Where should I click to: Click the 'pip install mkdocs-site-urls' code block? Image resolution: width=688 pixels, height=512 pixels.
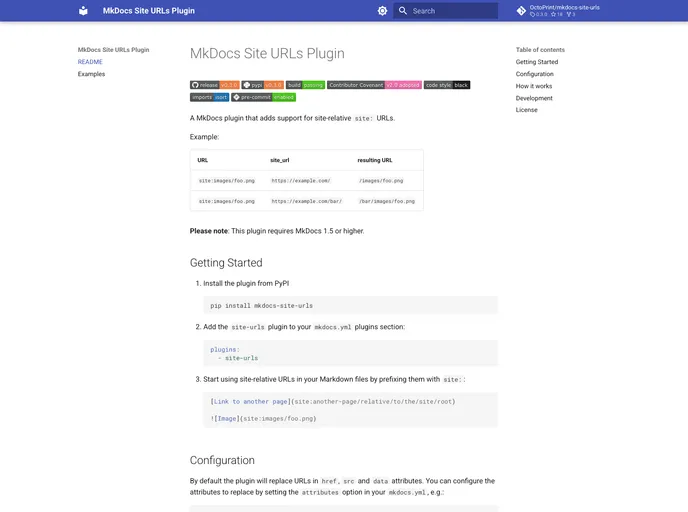[350, 305]
